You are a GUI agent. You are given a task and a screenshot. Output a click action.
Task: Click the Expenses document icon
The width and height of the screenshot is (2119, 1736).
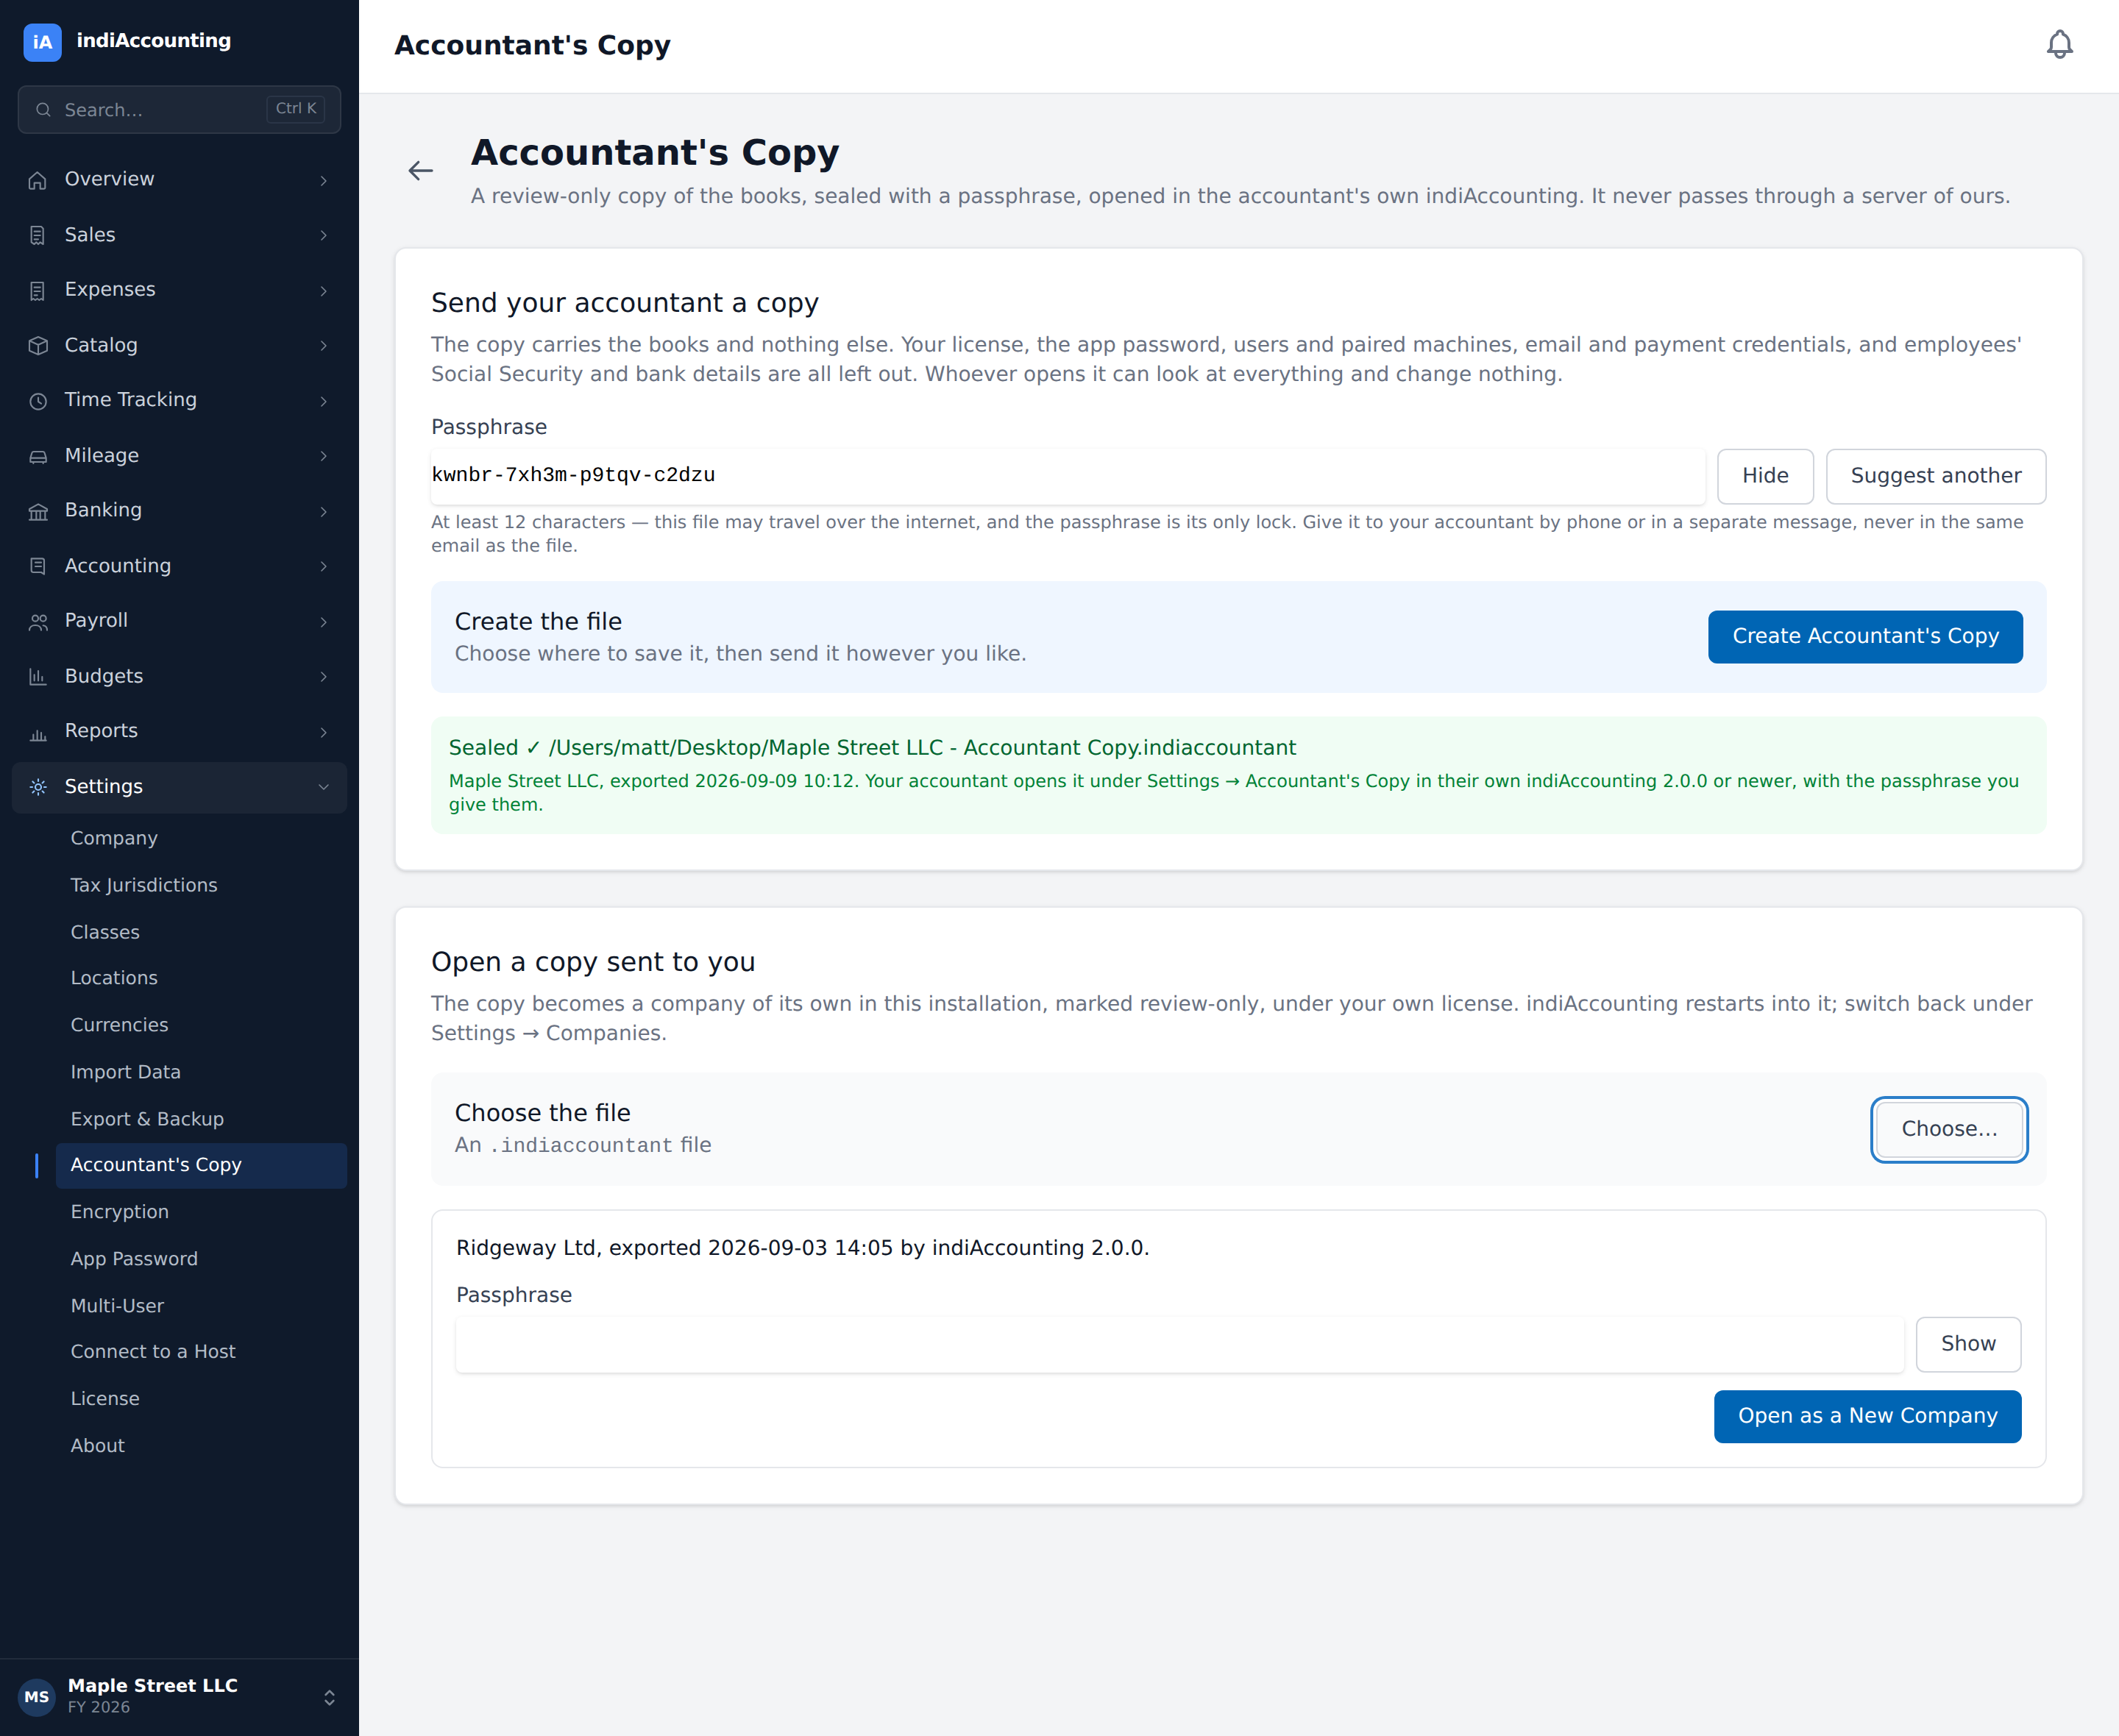(38, 290)
